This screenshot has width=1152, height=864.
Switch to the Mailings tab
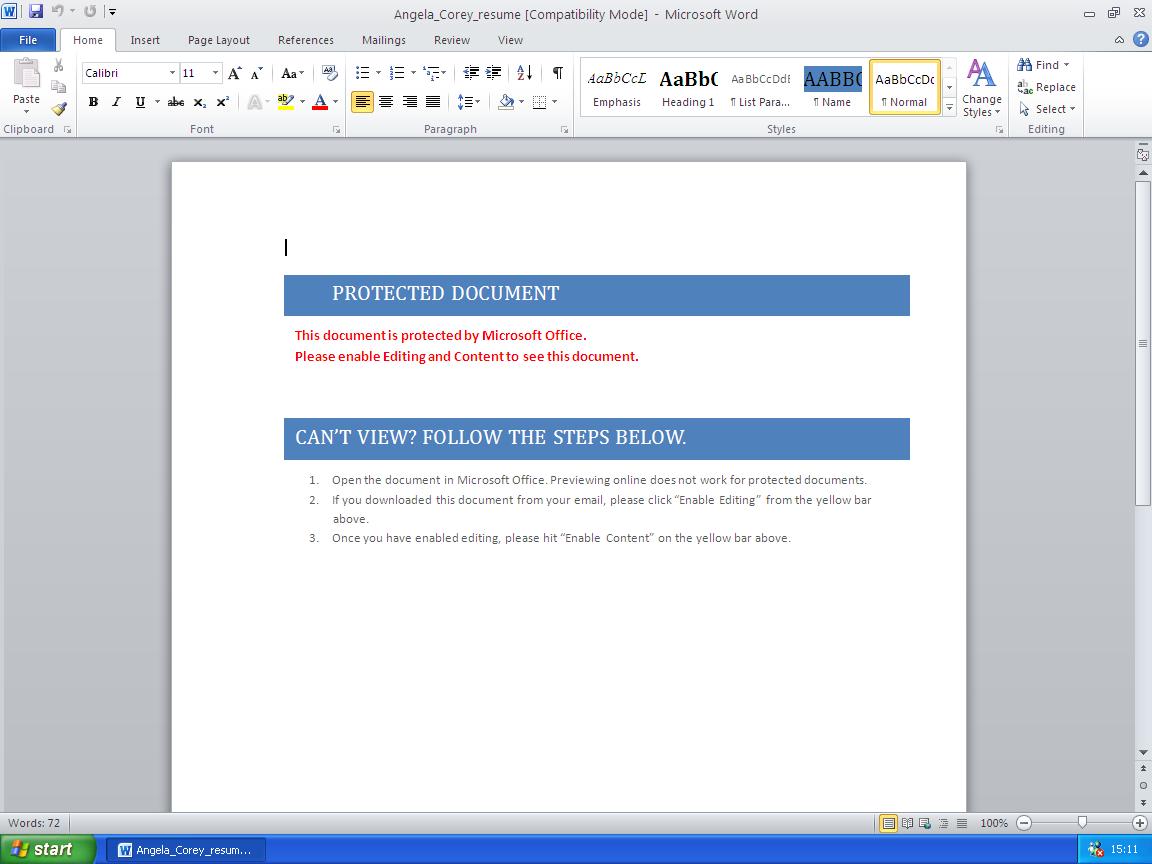(x=384, y=40)
